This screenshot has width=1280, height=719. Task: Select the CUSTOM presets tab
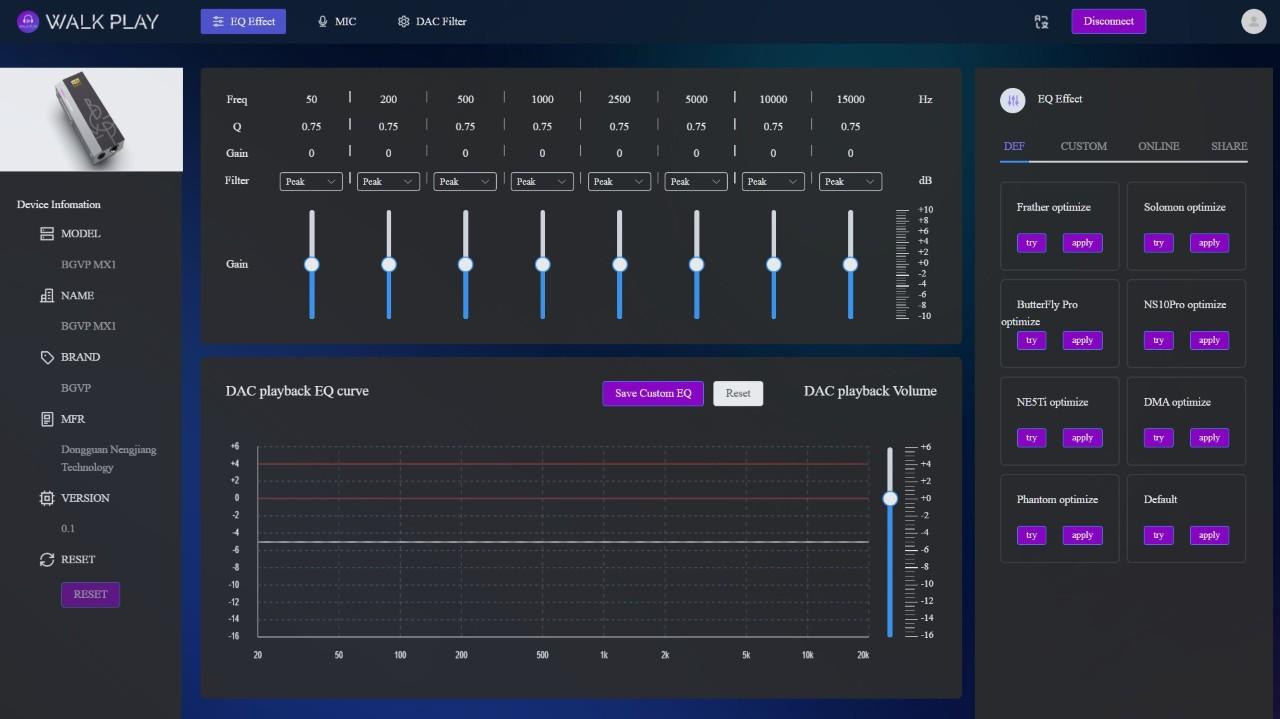tap(1083, 146)
